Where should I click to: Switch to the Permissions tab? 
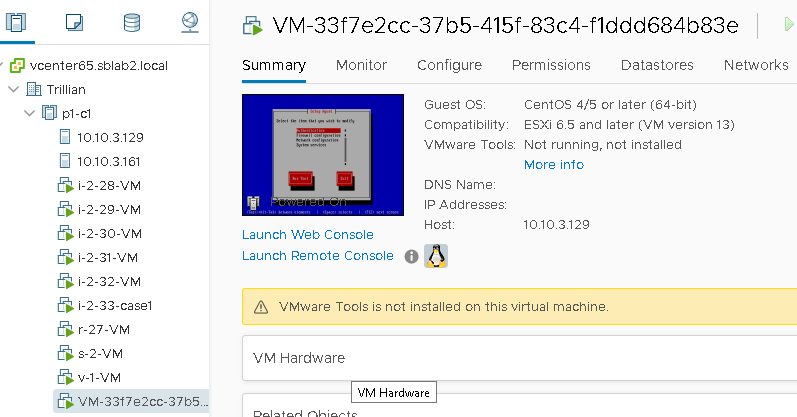(551, 65)
